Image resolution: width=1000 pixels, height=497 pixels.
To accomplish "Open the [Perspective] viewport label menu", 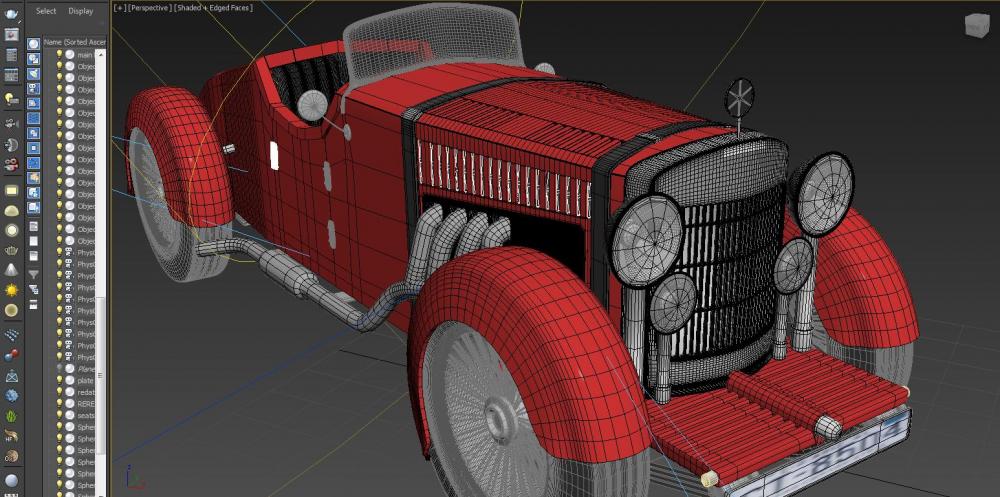I will point(150,8).
